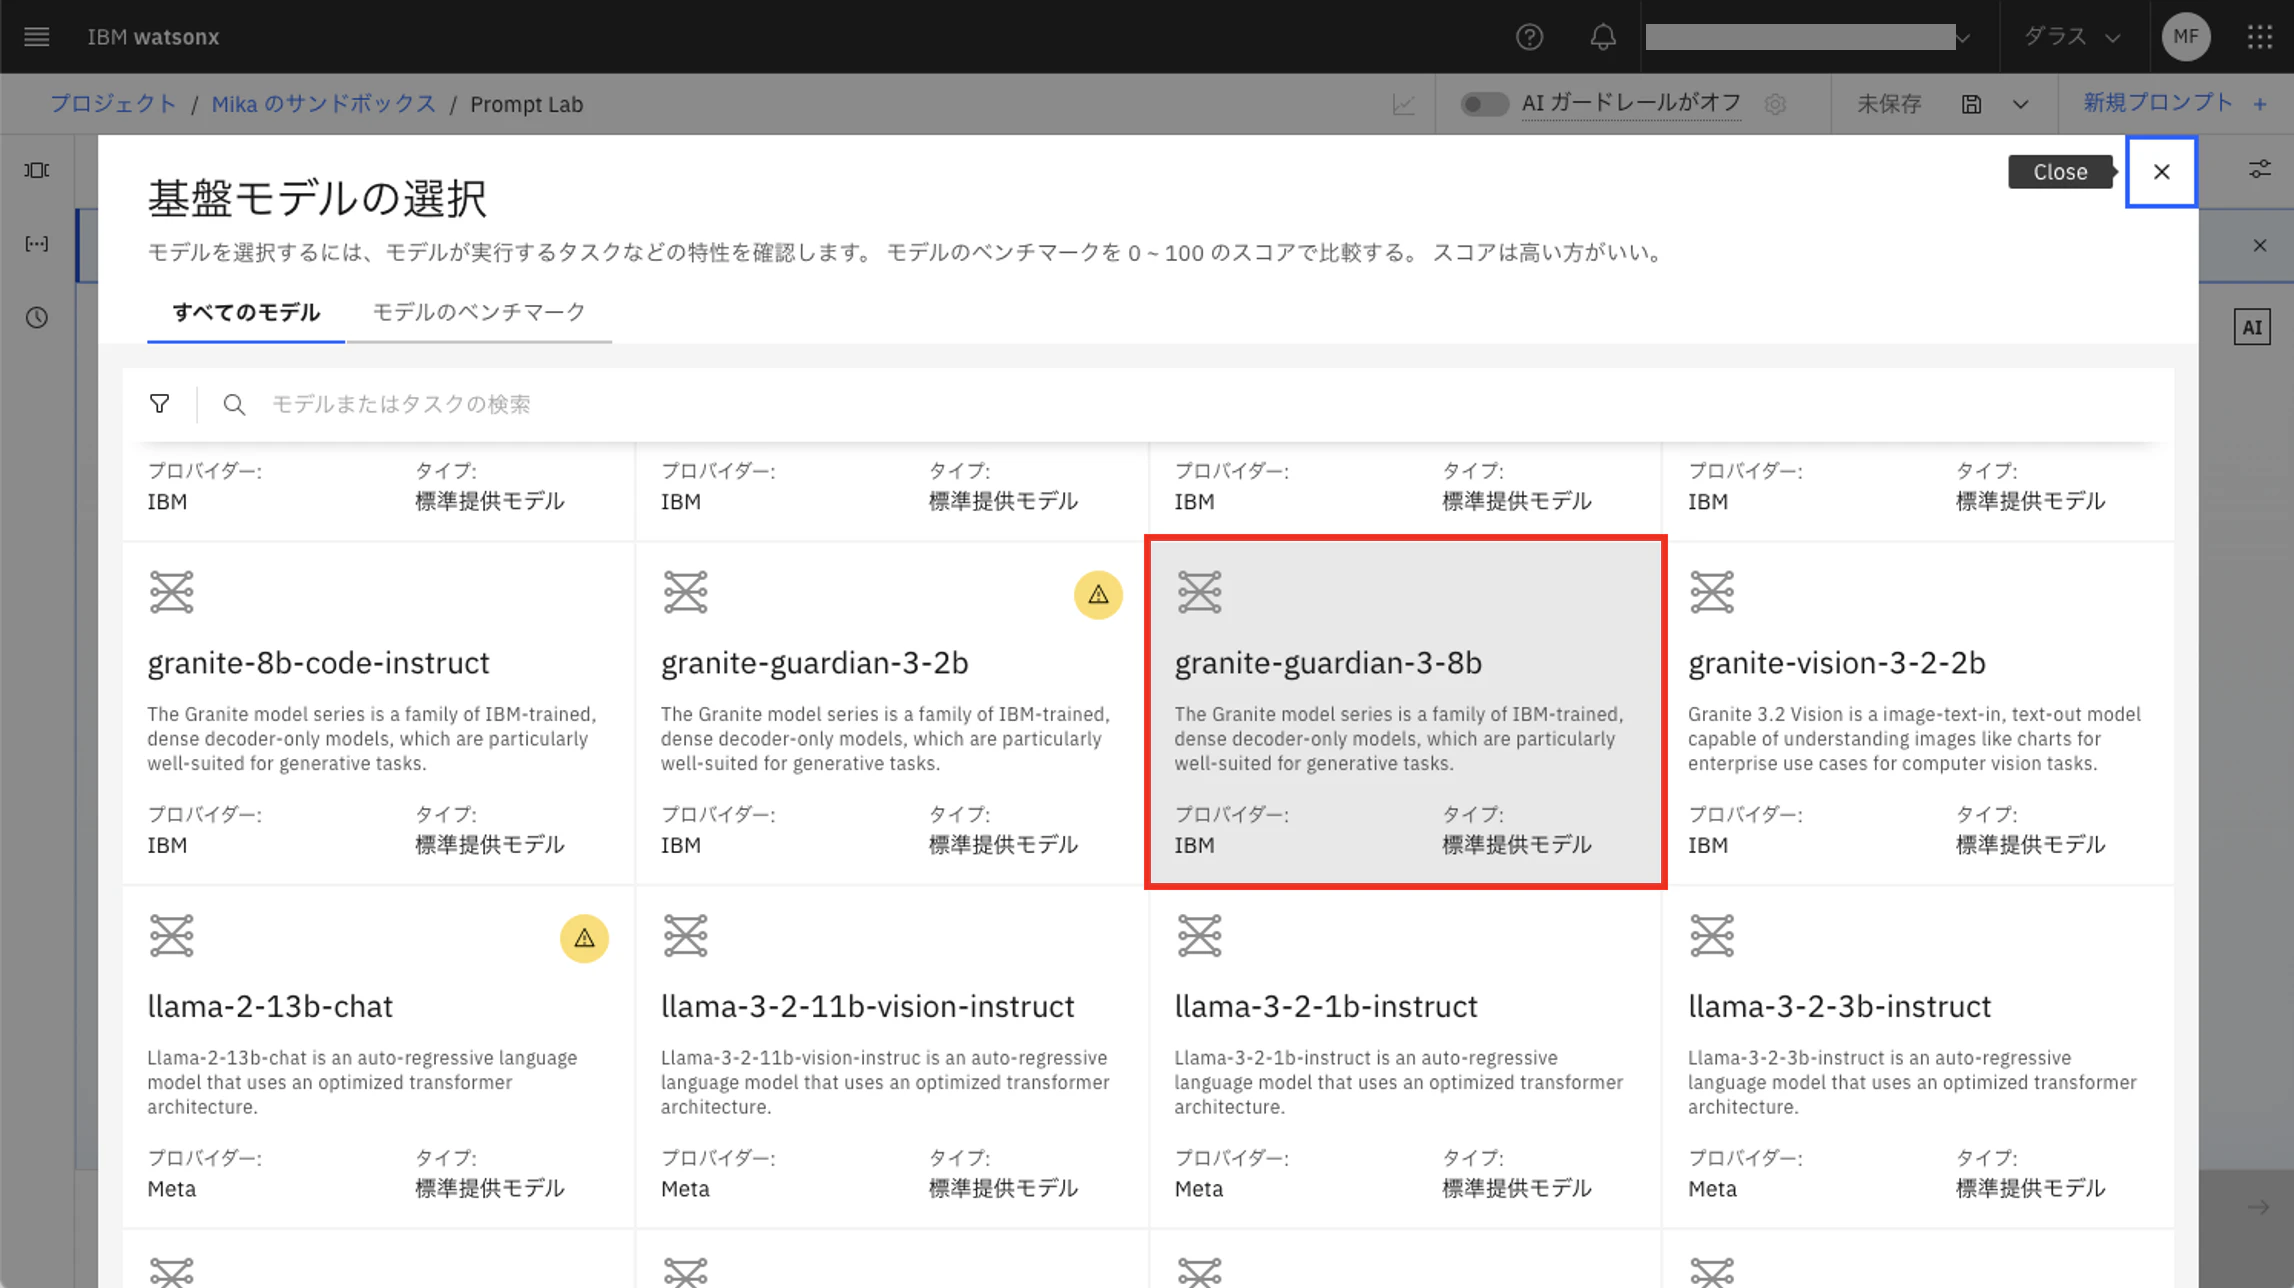Switch to すべてのモデル tab

click(x=246, y=312)
